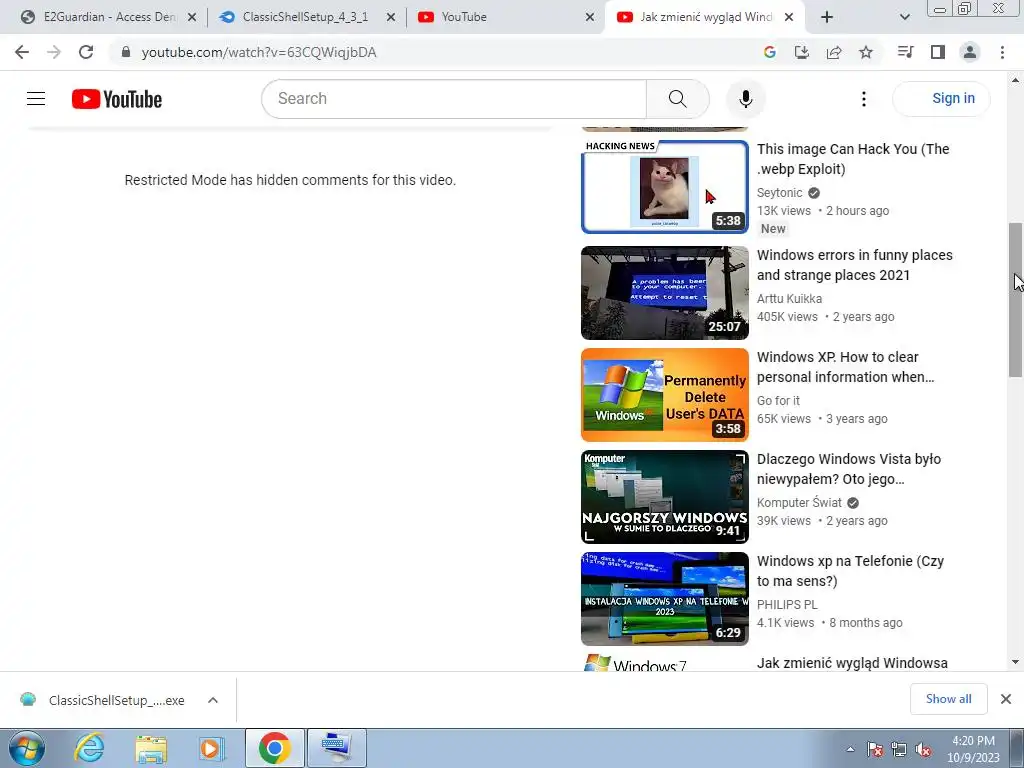
Task: Click the muted volume tray icon
Action: click(923, 750)
